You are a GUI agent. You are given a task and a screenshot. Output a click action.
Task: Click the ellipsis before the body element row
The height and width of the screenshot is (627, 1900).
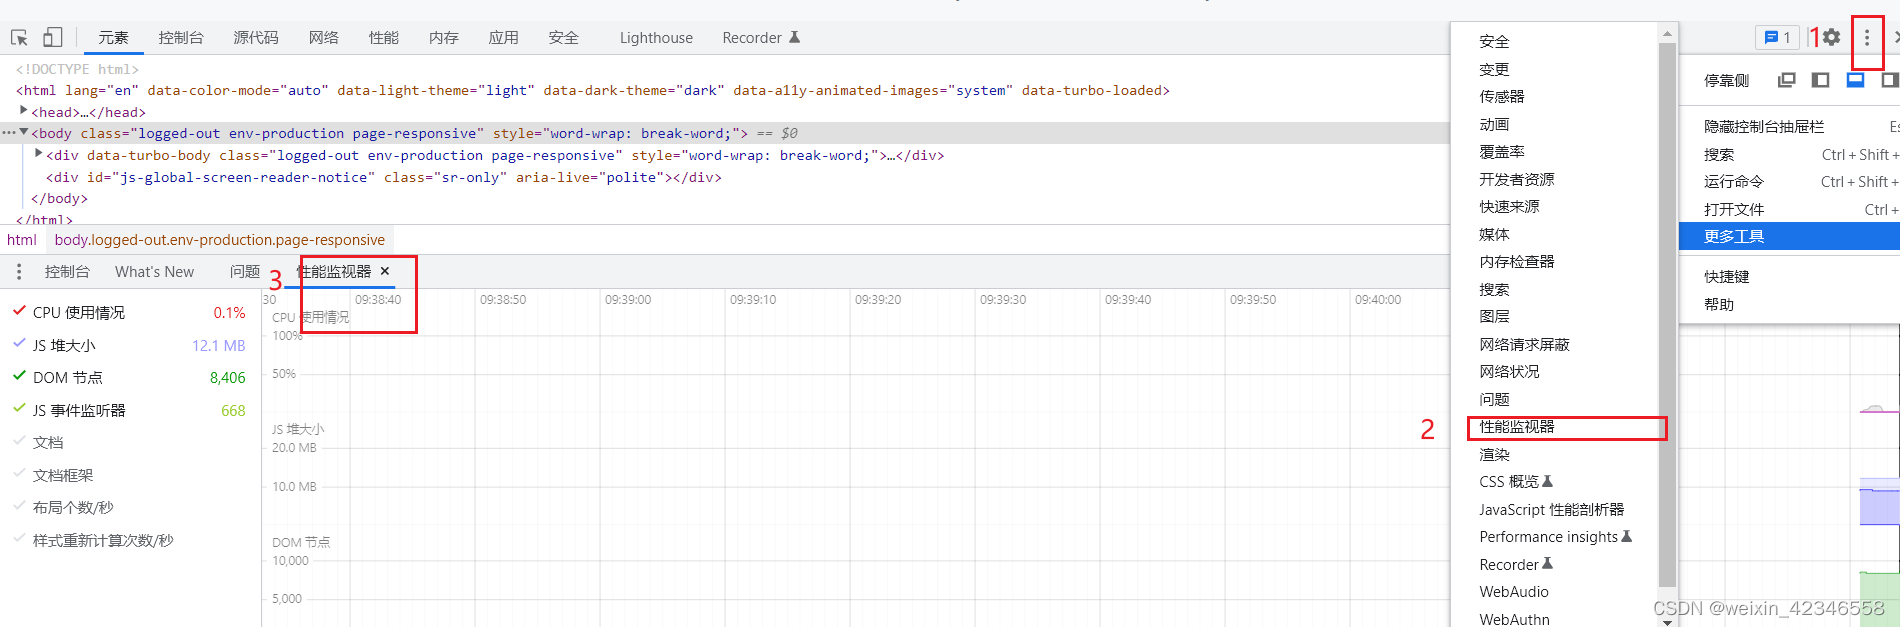point(8,133)
